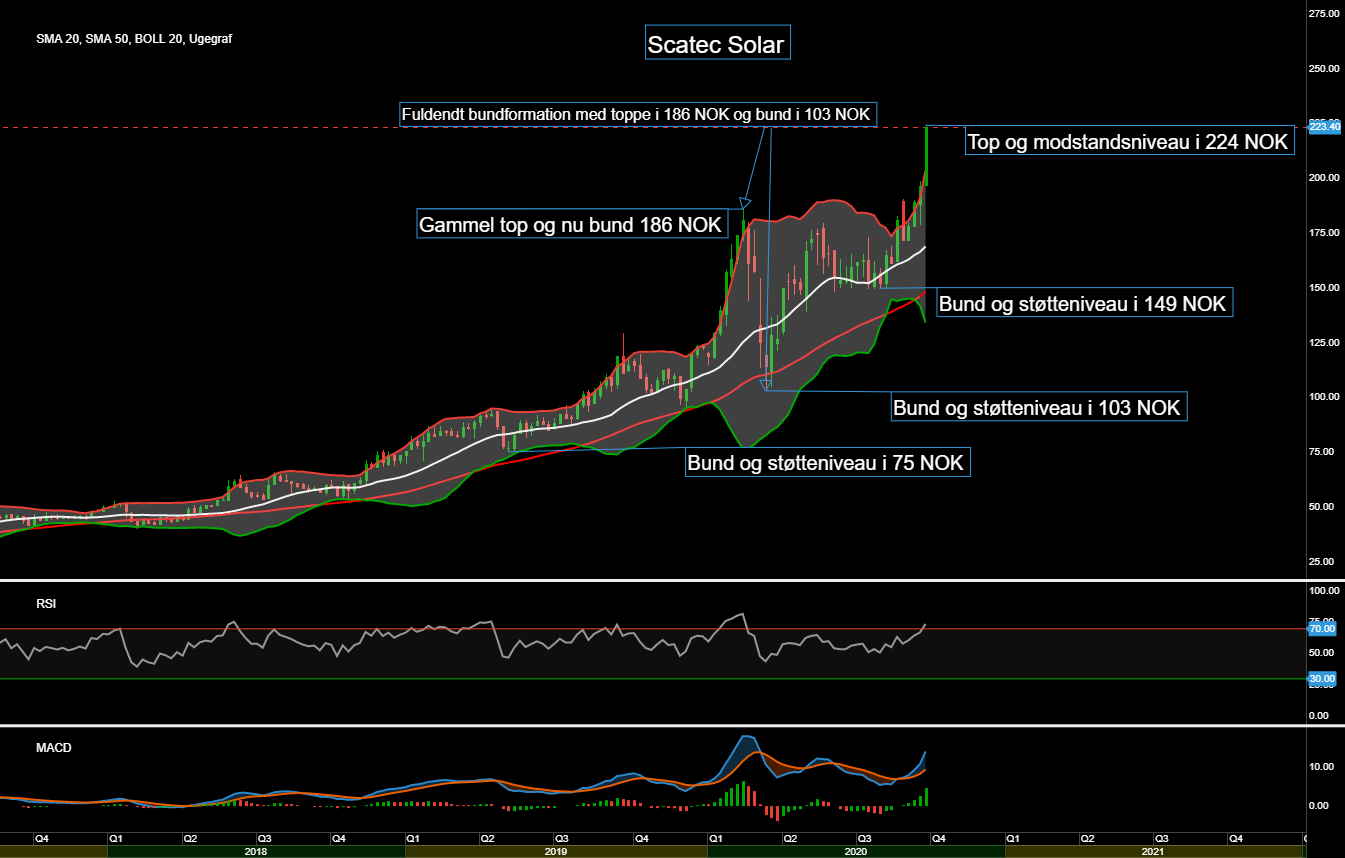Click the 2018 year label on time axis
Screen dimensions: 1345x858
pyautogui.click(x=255, y=852)
